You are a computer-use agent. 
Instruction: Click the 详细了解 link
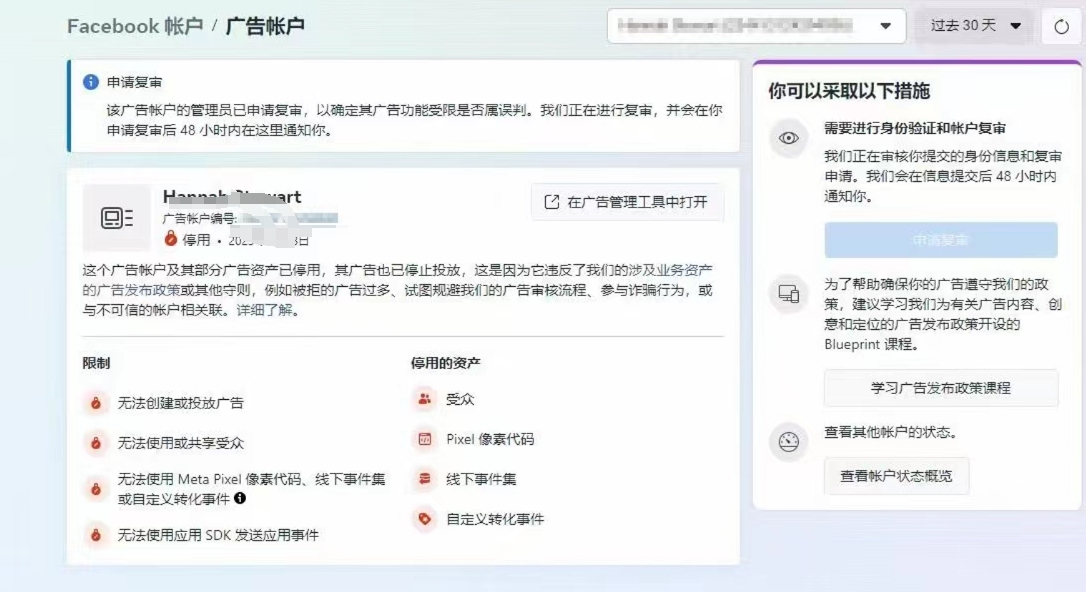point(265,310)
